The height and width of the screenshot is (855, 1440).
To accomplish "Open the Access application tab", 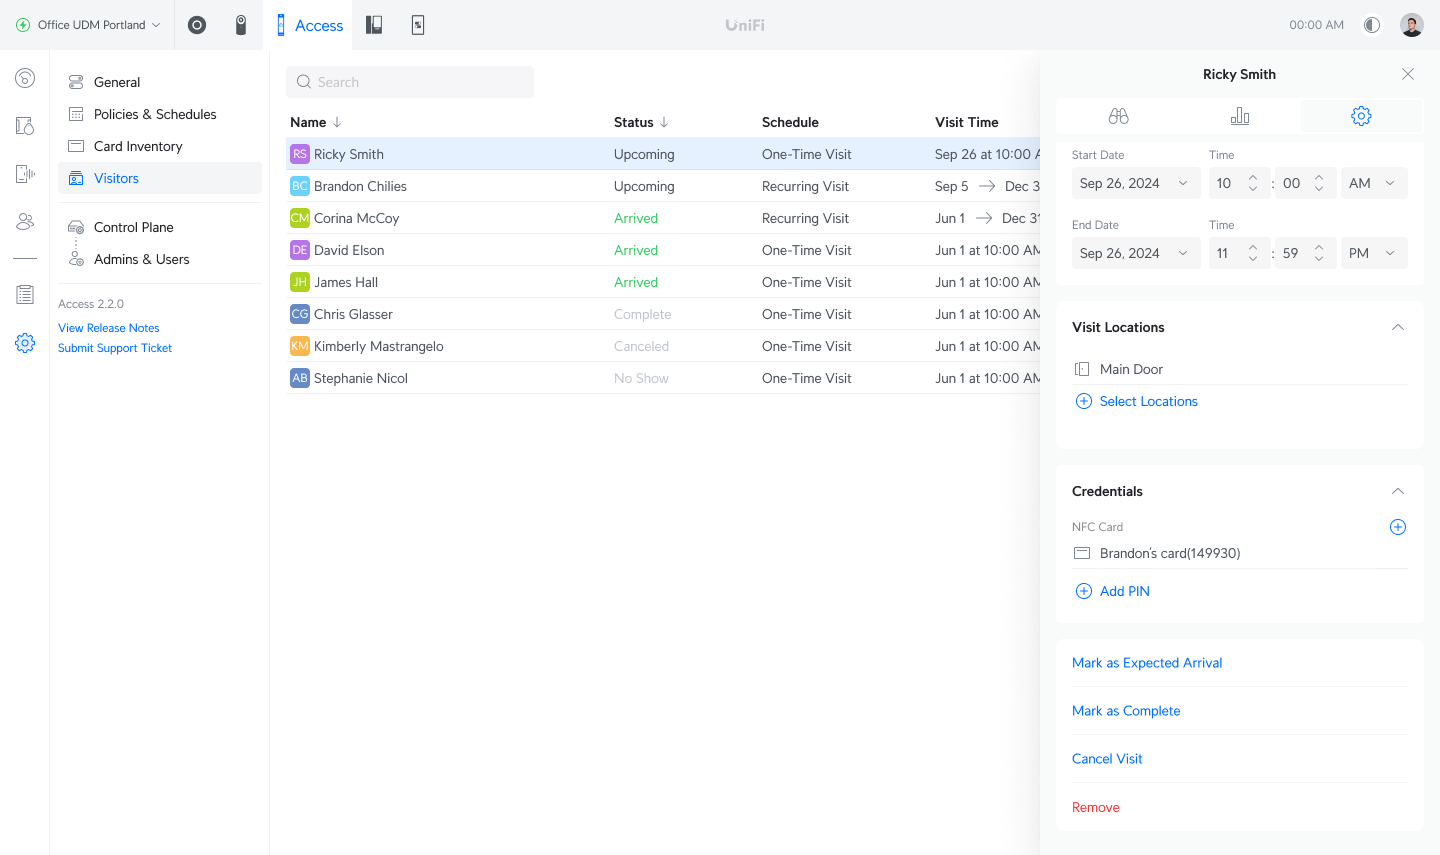I will pyautogui.click(x=309, y=25).
